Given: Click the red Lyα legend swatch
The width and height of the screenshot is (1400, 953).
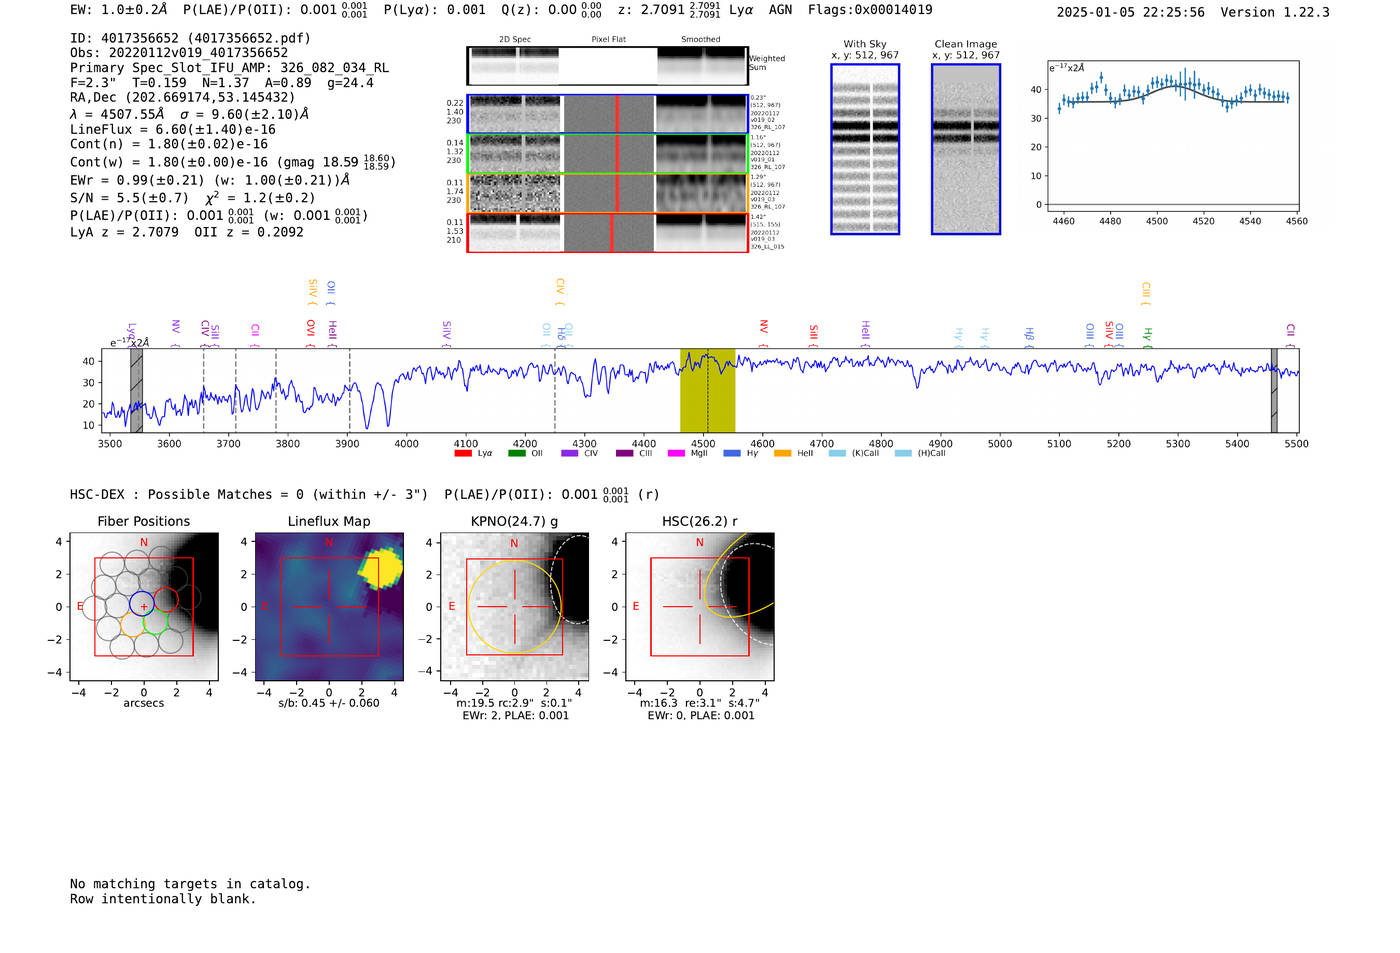Looking at the screenshot, I should click(463, 453).
